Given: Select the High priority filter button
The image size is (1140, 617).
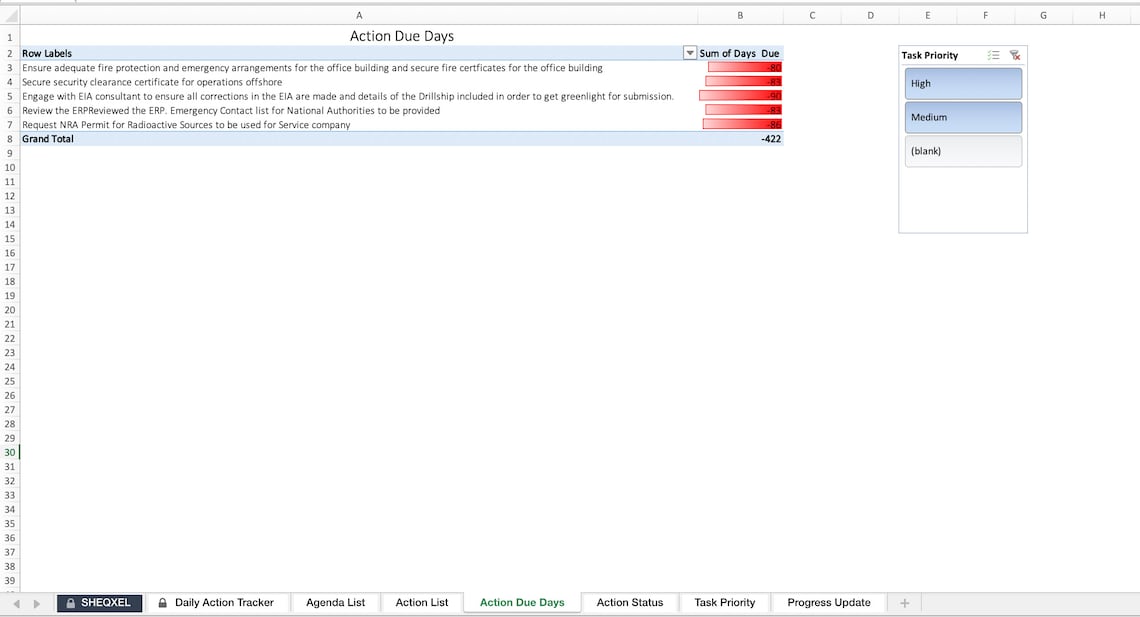Looking at the screenshot, I should 962,83.
